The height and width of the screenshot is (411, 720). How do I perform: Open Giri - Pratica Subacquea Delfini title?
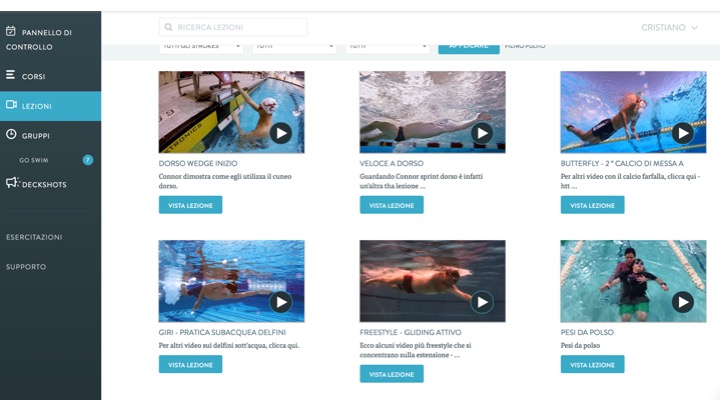coord(222,332)
